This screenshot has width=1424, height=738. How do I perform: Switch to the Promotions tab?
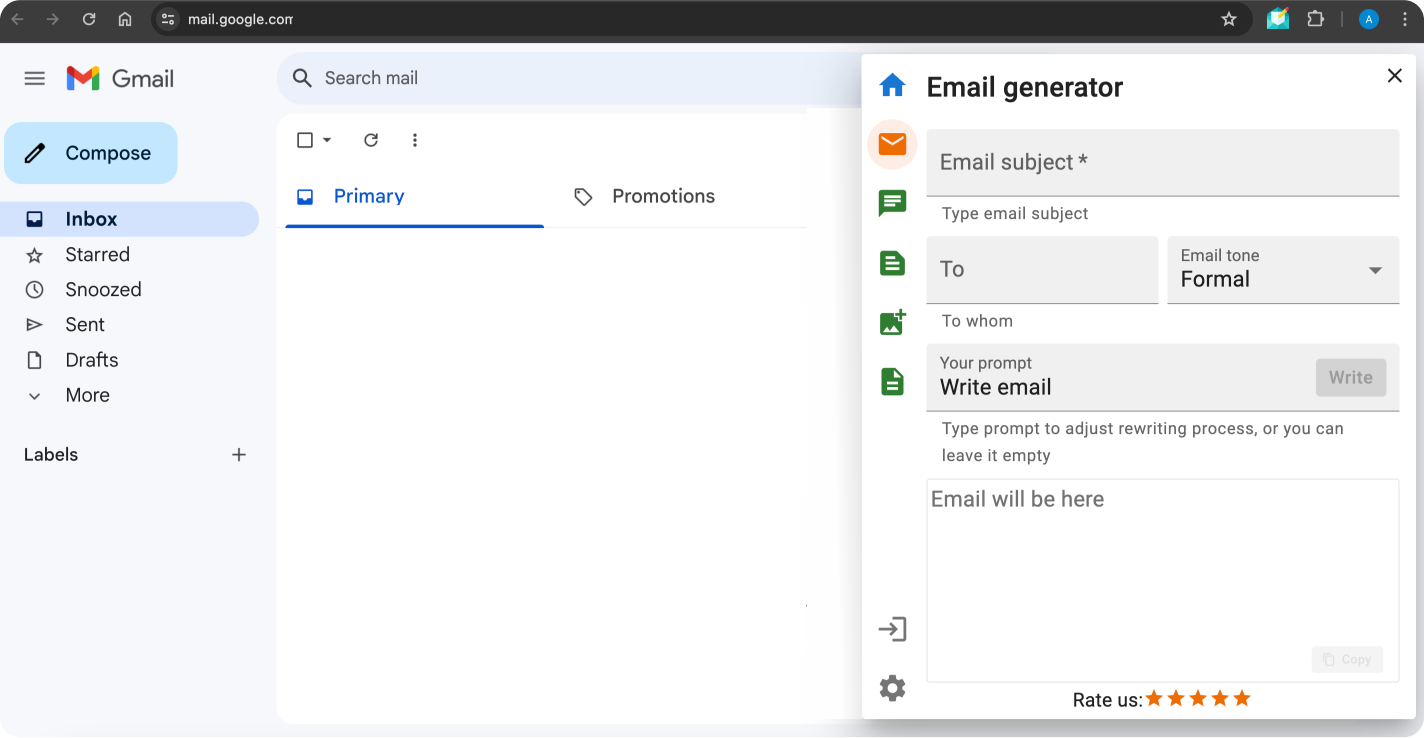pos(662,196)
